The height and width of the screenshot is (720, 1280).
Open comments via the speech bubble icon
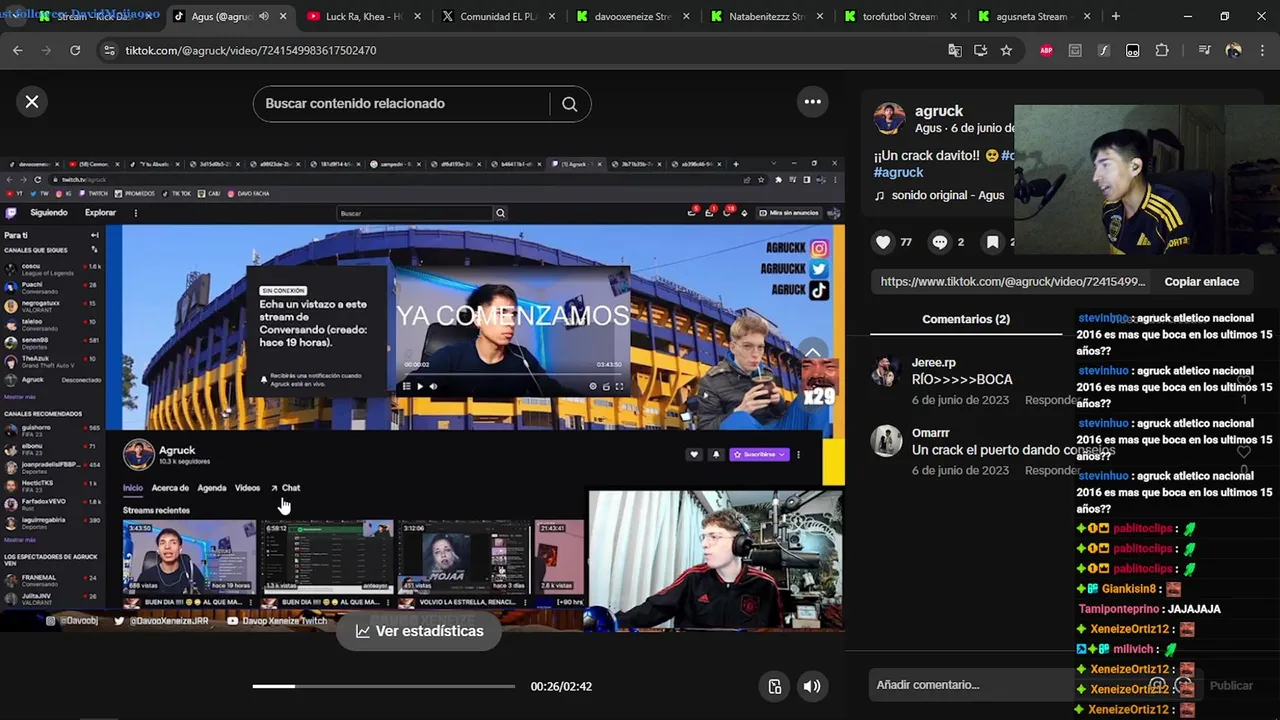click(939, 242)
